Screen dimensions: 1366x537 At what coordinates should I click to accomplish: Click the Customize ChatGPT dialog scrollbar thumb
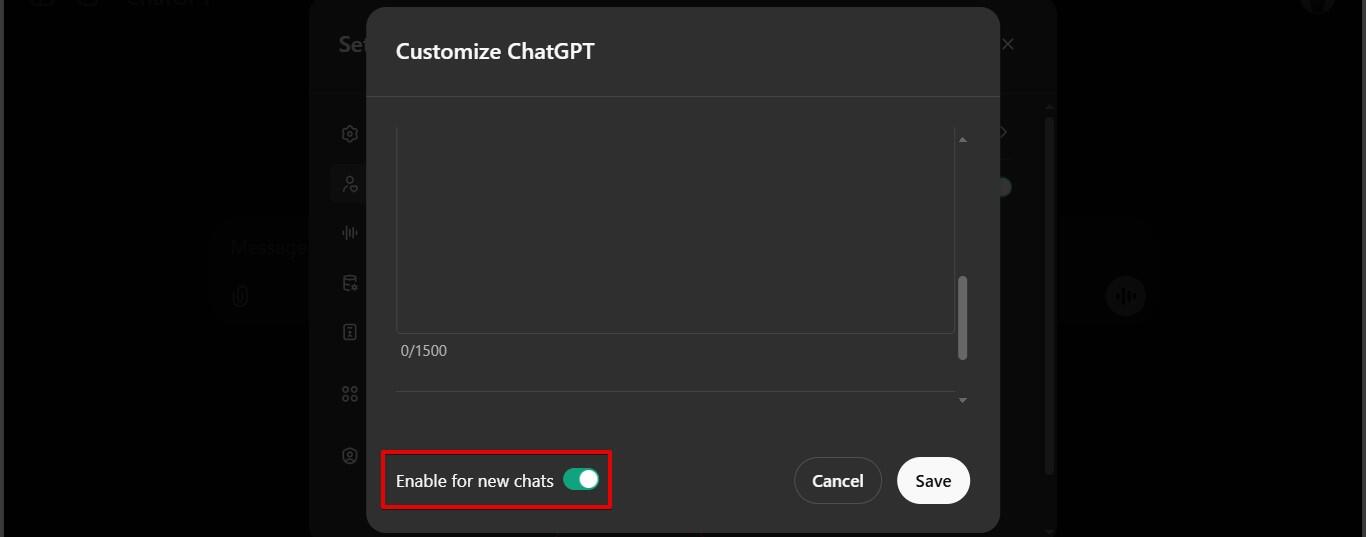(963, 317)
